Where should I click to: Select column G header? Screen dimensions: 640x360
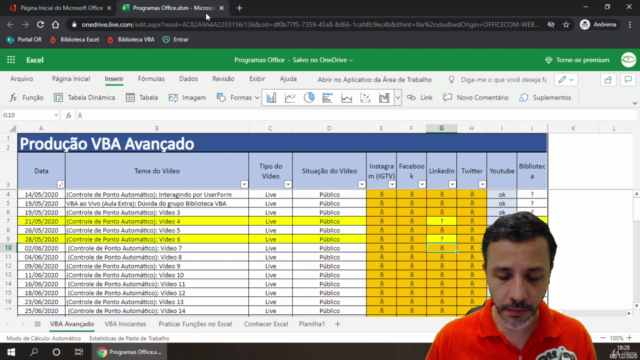coord(442,128)
